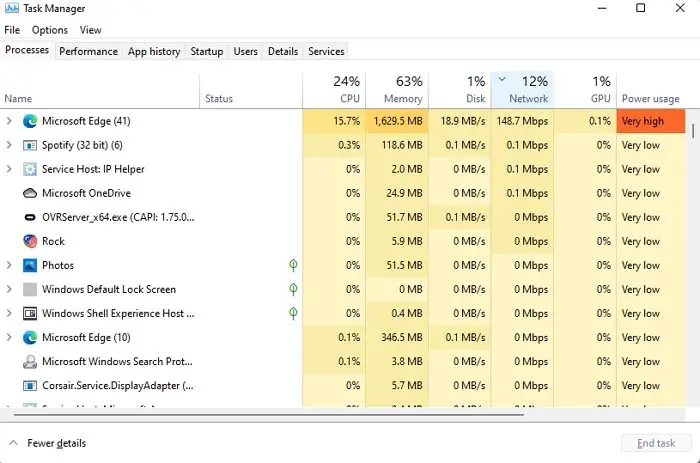This screenshot has width=700, height=463.
Task: Click the Microsoft OneDrive cloud icon
Action: tap(30, 193)
